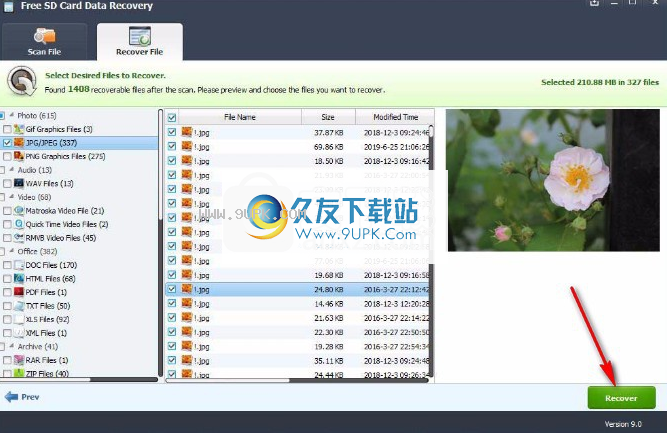Select the file row sized 22.30 KB

tap(297, 332)
